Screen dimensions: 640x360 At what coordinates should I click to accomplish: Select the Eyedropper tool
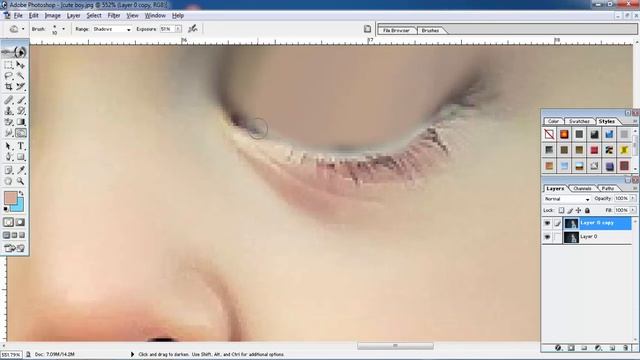tap(20, 170)
